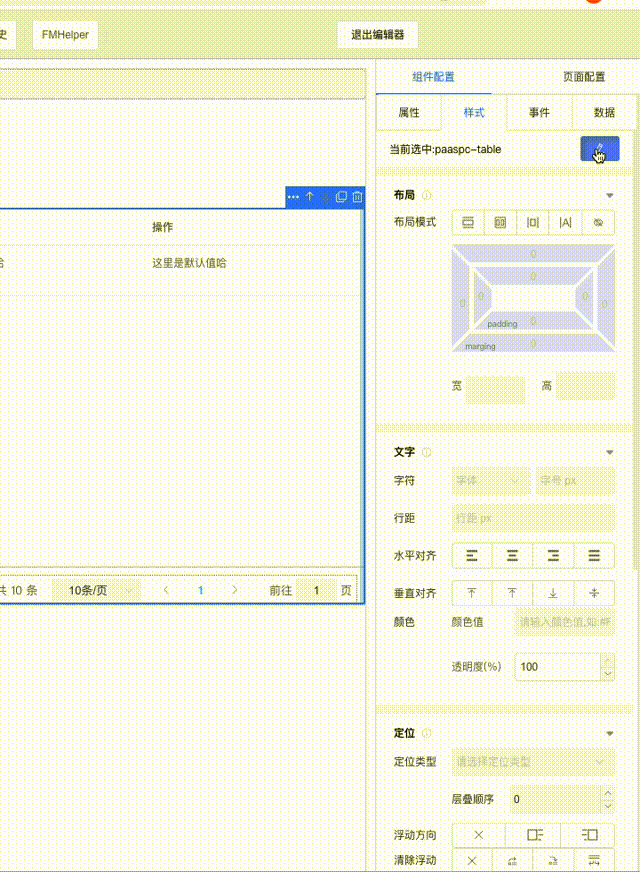Viewport: 640px width, 872px height.
Task: Click the delete trash icon on table toolbar
Action: [x=357, y=198]
